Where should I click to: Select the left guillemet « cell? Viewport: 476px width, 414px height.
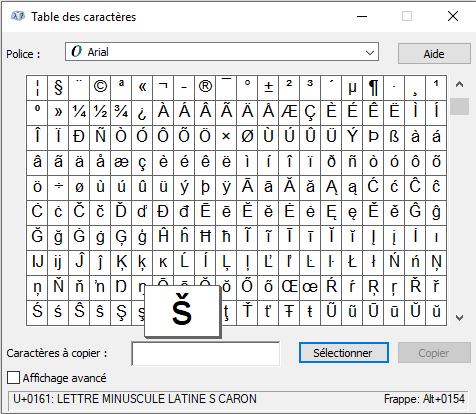pyautogui.click(x=142, y=88)
